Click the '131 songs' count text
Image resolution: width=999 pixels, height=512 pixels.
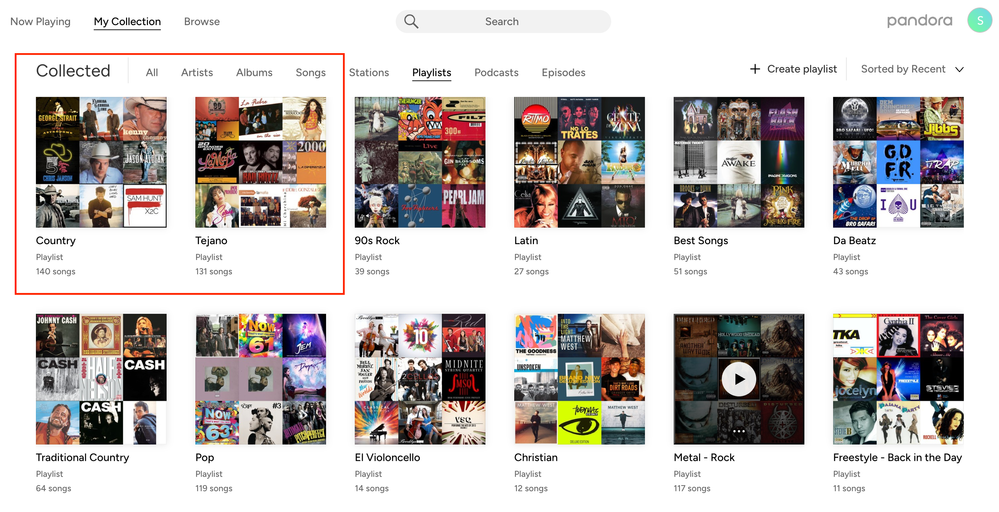pyautogui.click(x=213, y=272)
